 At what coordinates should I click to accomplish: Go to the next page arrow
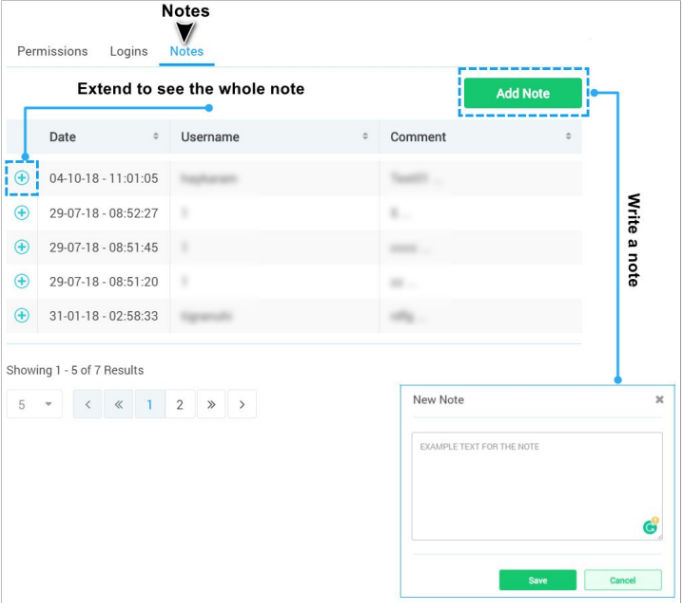pos(242,405)
